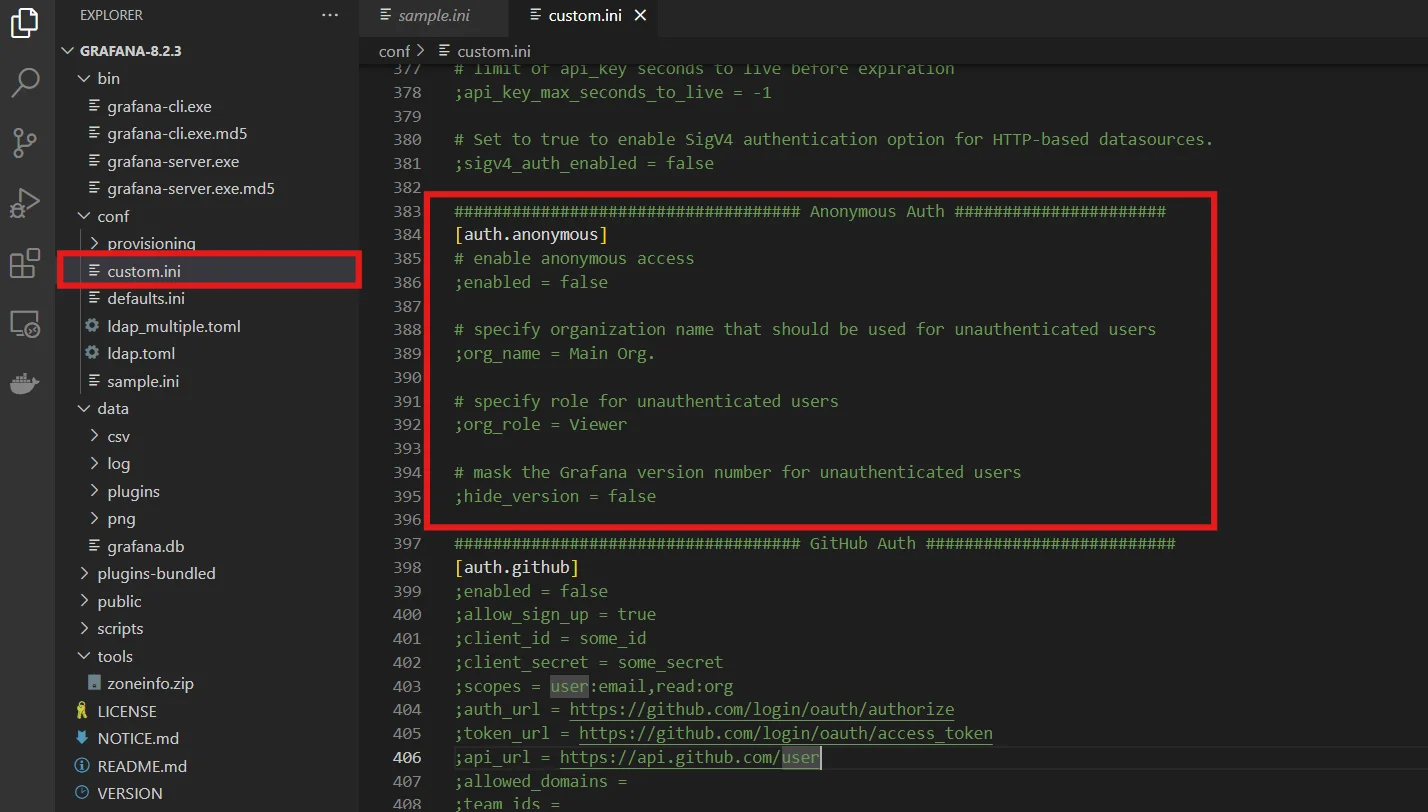The image size is (1428, 812).
Task: Expand the plugins folder
Action: point(93,491)
